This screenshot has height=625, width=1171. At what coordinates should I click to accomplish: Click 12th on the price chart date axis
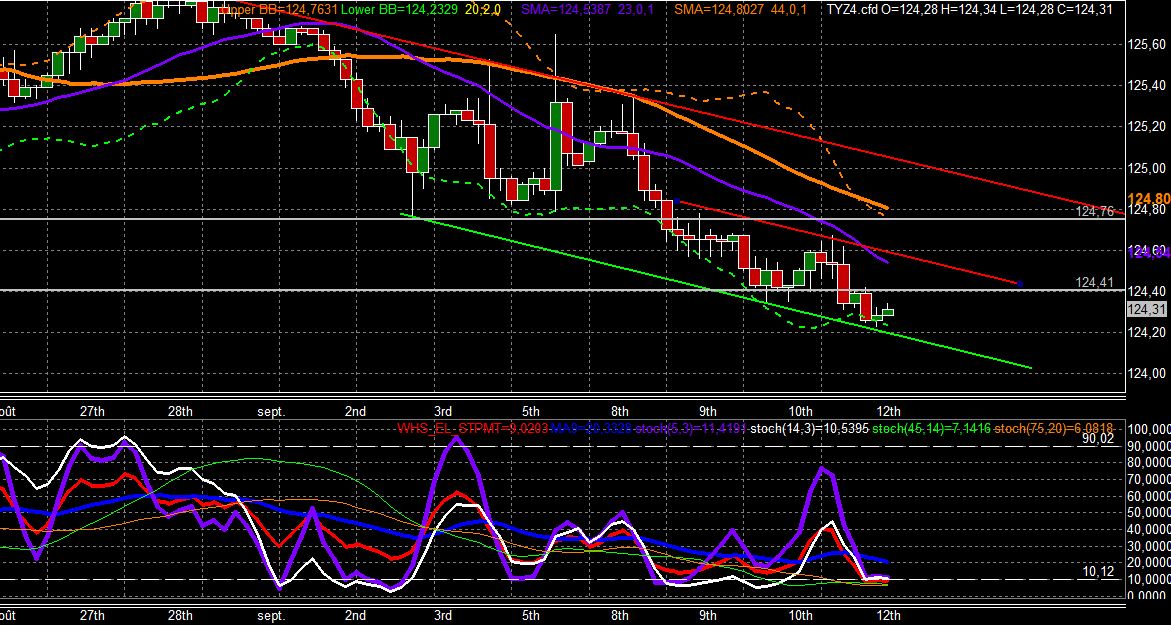(887, 411)
